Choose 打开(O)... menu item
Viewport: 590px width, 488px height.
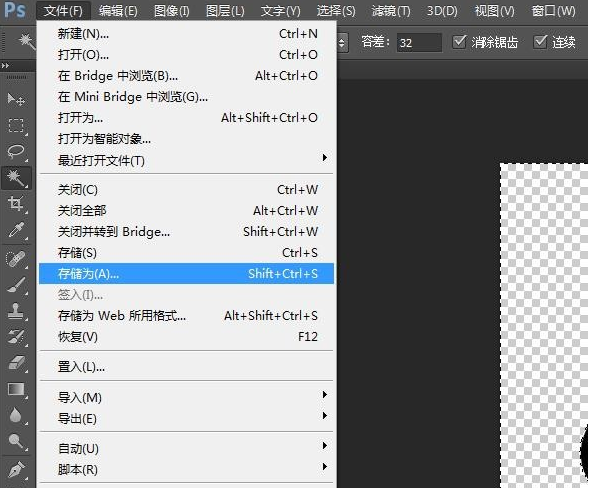187,55
